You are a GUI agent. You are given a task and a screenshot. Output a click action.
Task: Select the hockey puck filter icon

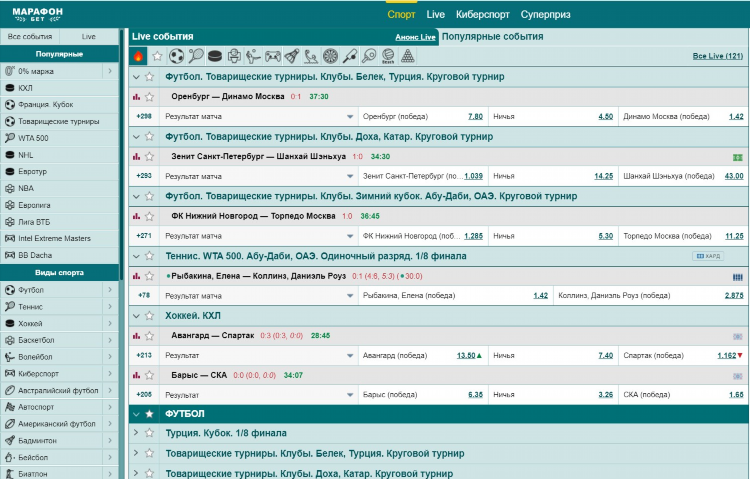[x=215, y=56]
